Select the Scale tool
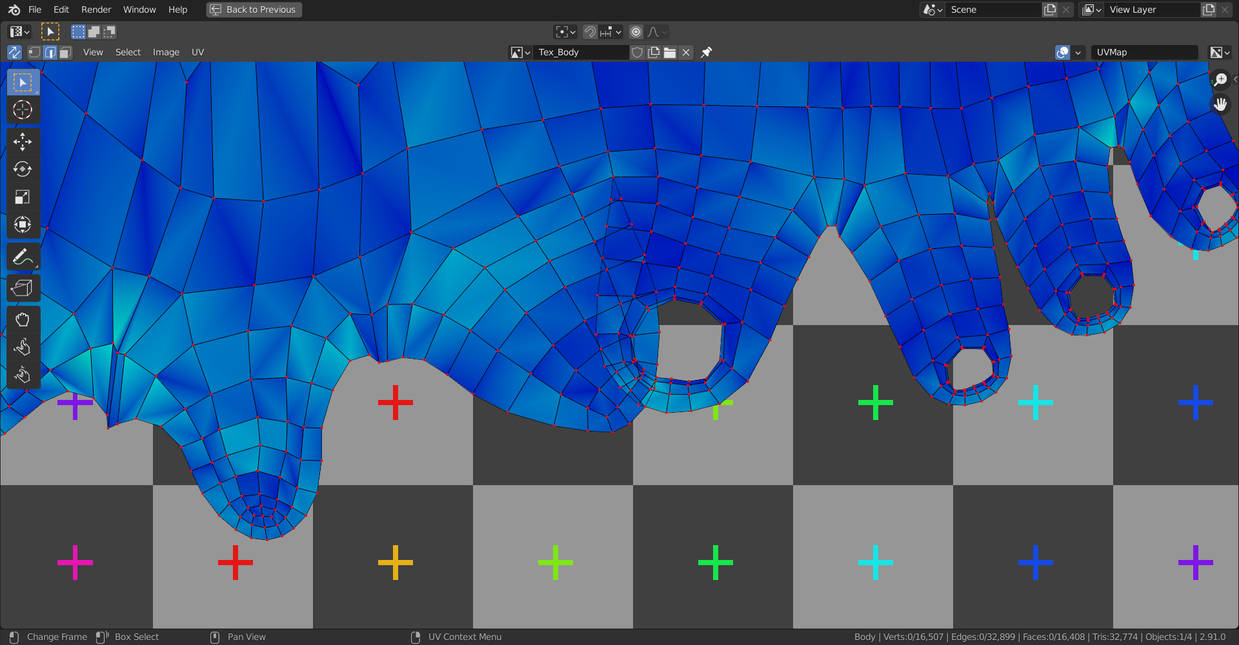 pyautogui.click(x=22, y=197)
